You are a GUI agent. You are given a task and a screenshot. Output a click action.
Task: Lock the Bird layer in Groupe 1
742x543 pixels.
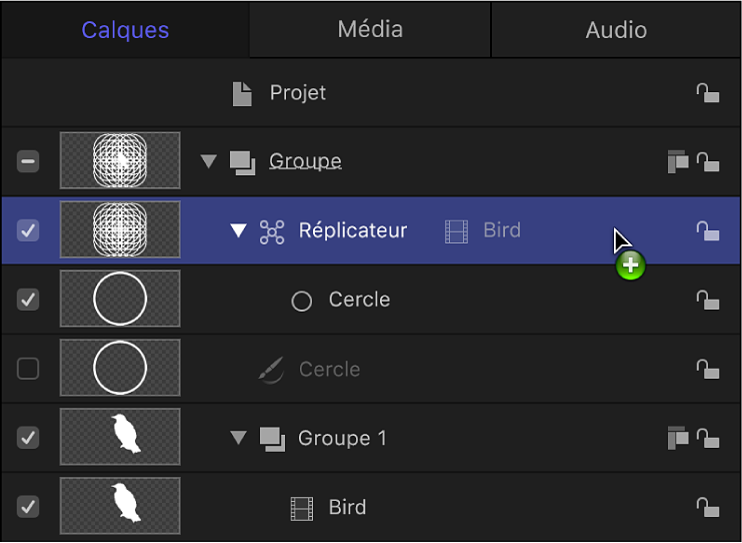click(x=708, y=508)
